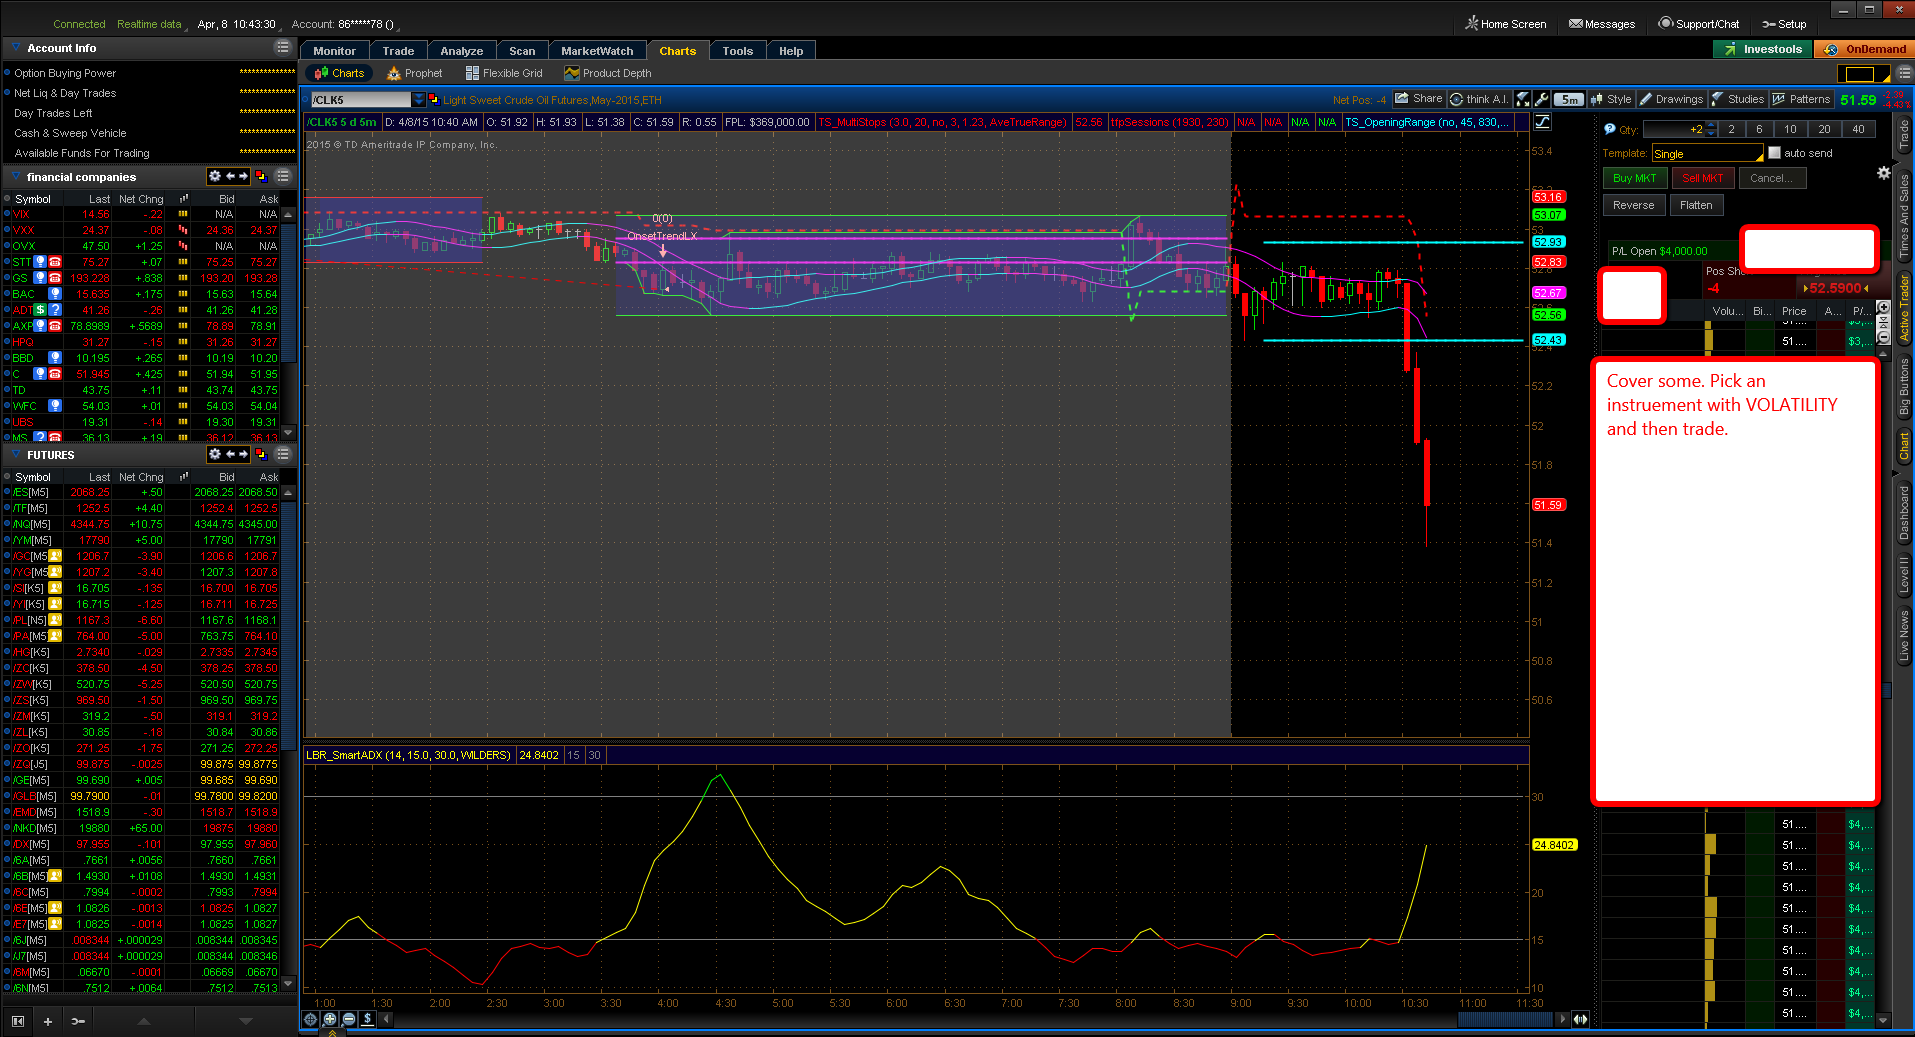This screenshot has height=1037, width=1915.
Task: Switch to the Analyze tab
Action: click(x=462, y=51)
